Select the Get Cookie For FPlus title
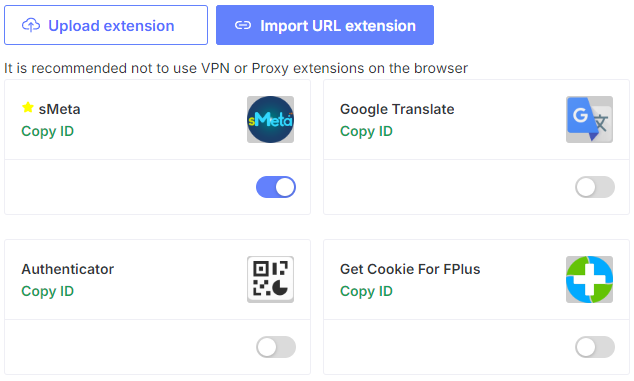Screen dimensions: 634x381 click(410, 269)
